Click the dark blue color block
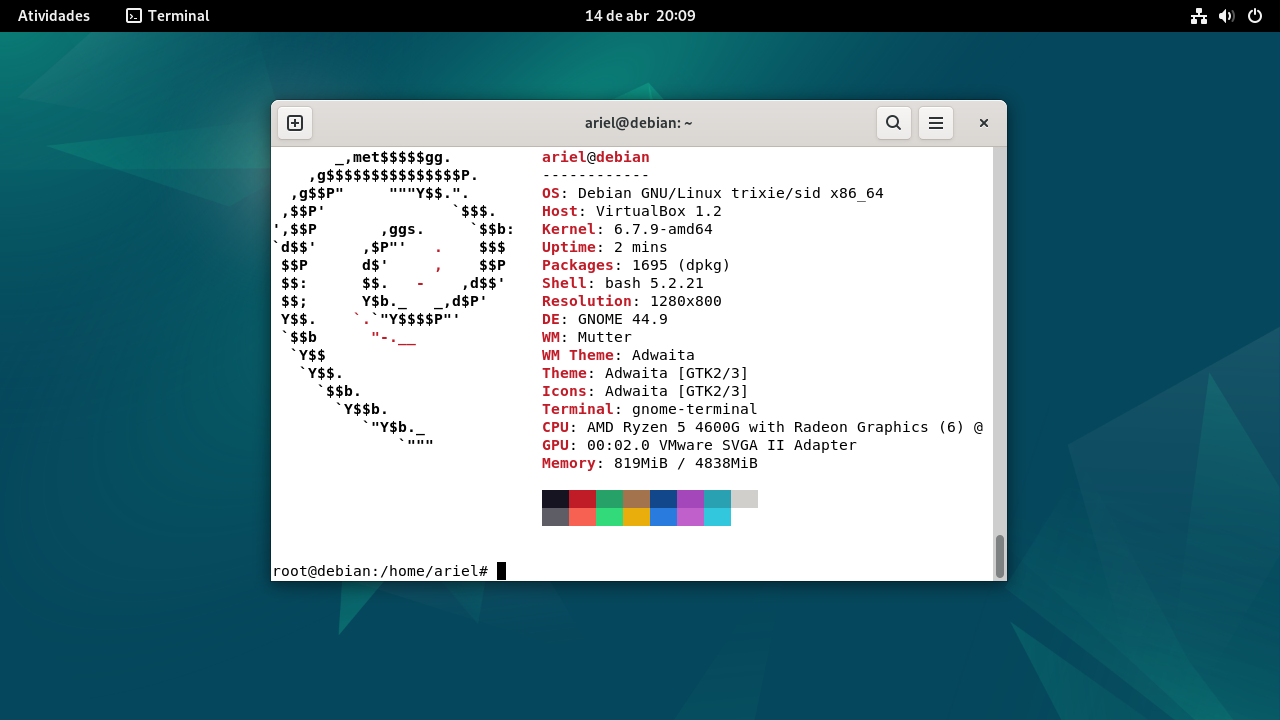The image size is (1280, 720). pos(663,499)
